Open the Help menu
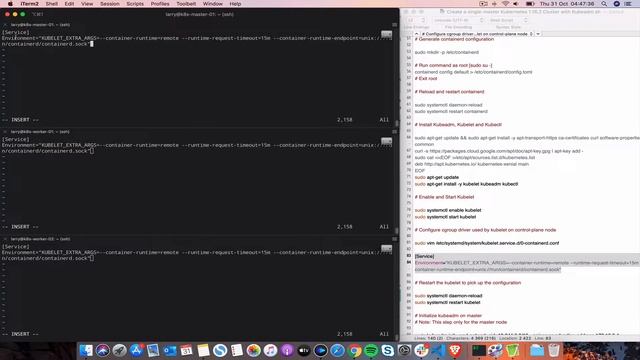 (x=235, y=4)
